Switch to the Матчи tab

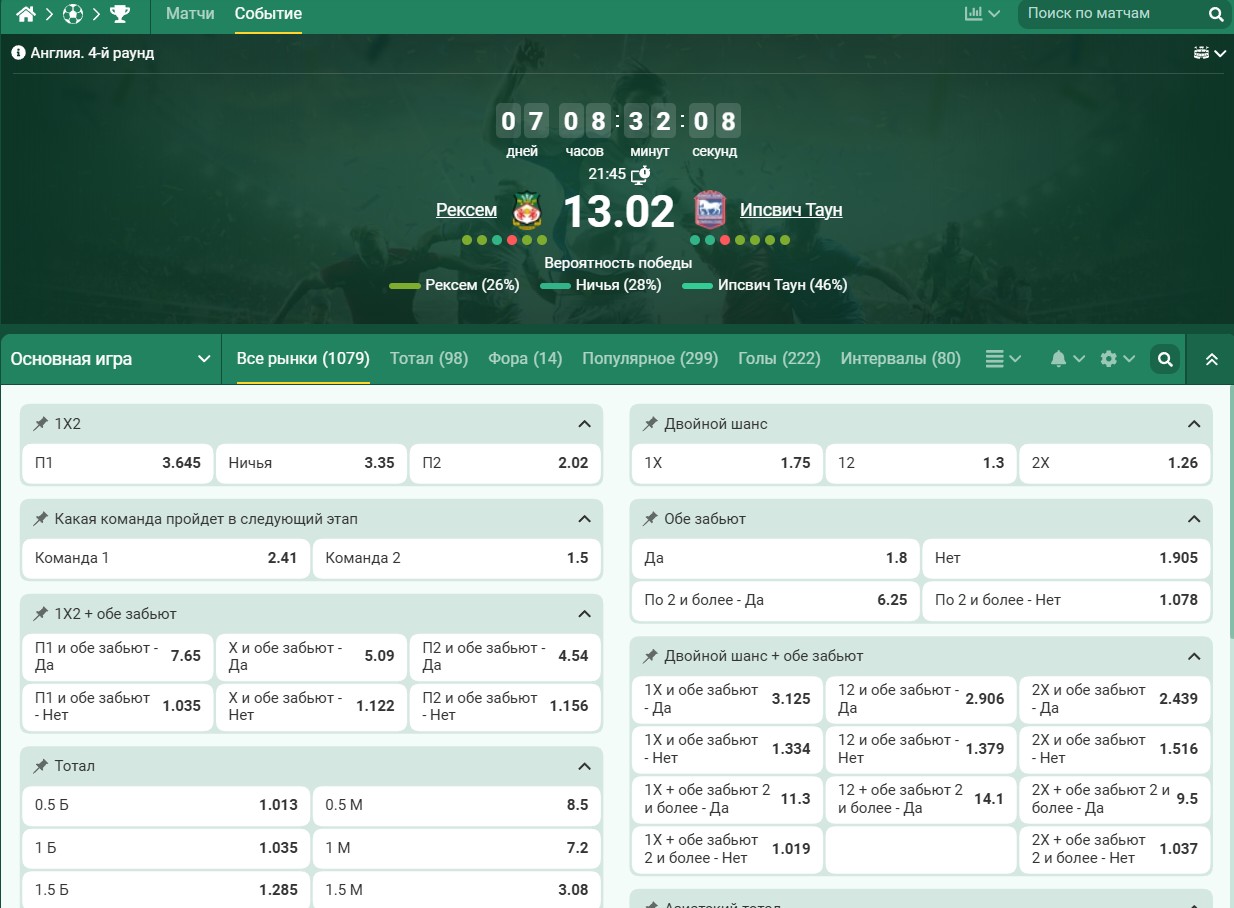(x=190, y=14)
